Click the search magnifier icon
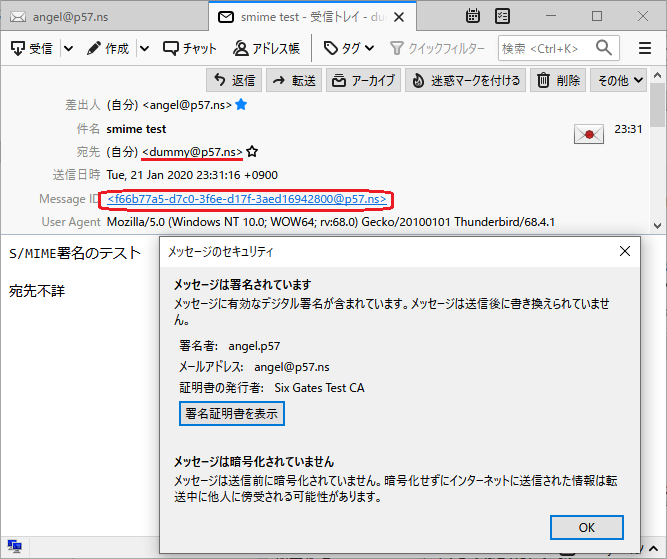This screenshot has height=559, width=667. pos(604,48)
